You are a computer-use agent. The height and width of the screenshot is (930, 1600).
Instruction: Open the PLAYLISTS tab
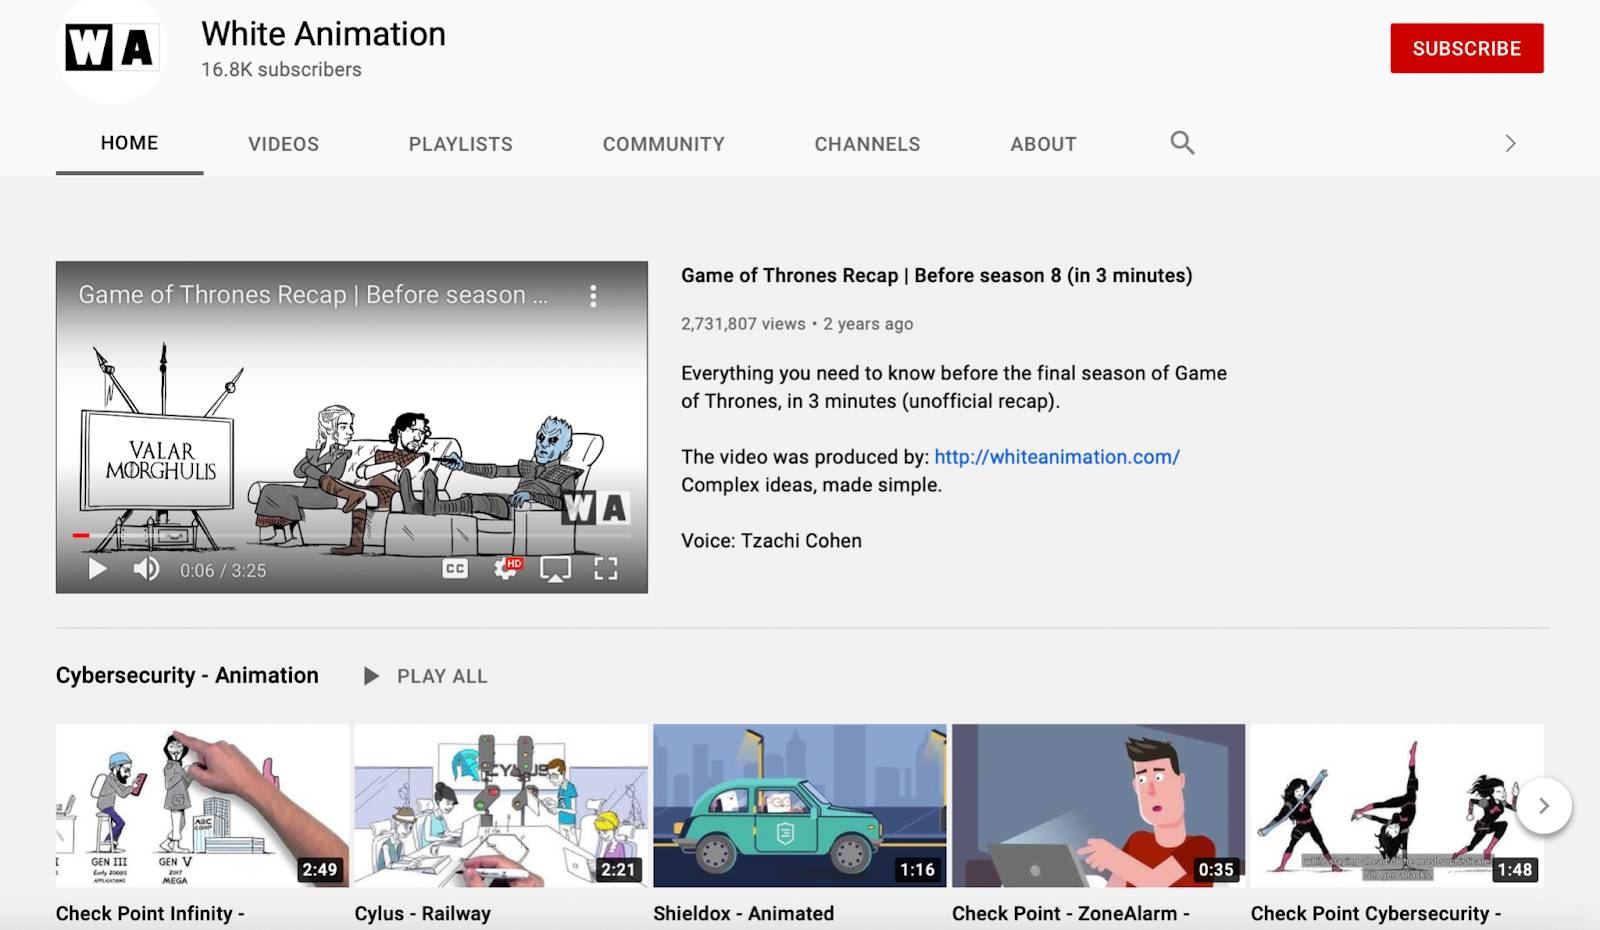(461, 144)
